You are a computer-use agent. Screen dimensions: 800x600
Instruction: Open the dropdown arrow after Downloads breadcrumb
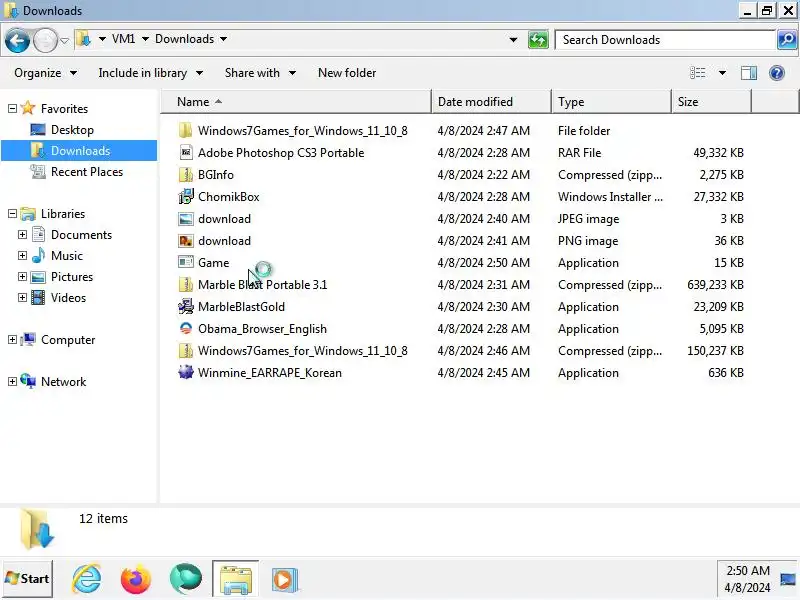pos(223,39)
